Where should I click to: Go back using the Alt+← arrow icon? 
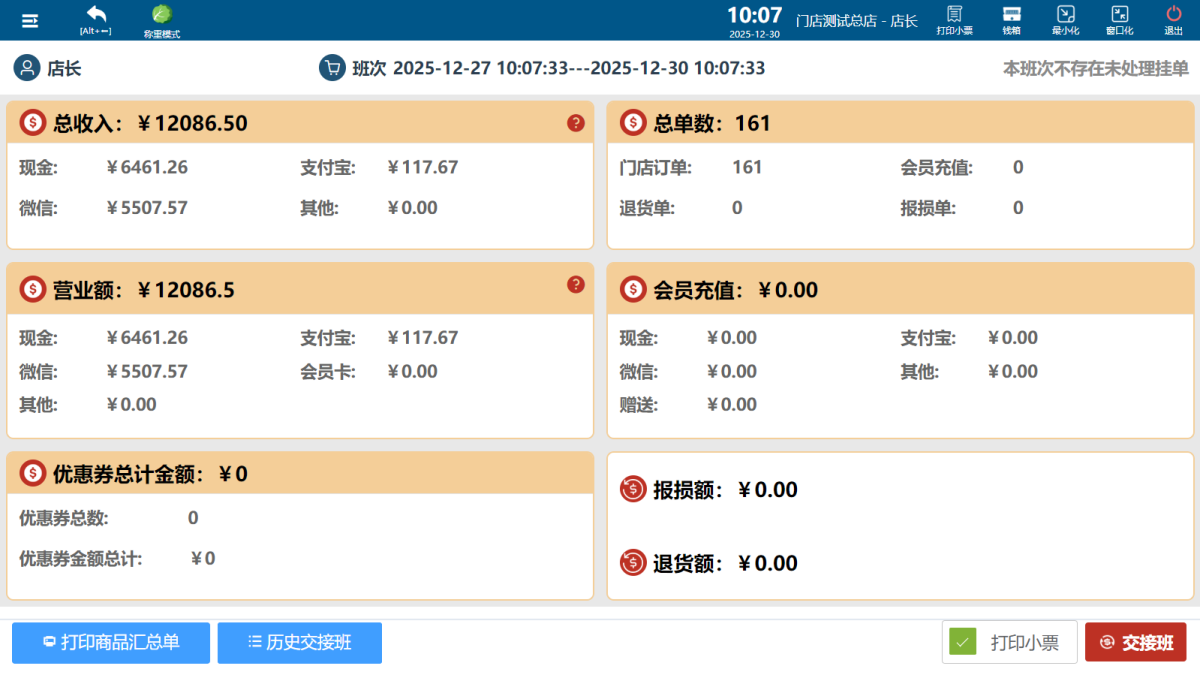96,15
